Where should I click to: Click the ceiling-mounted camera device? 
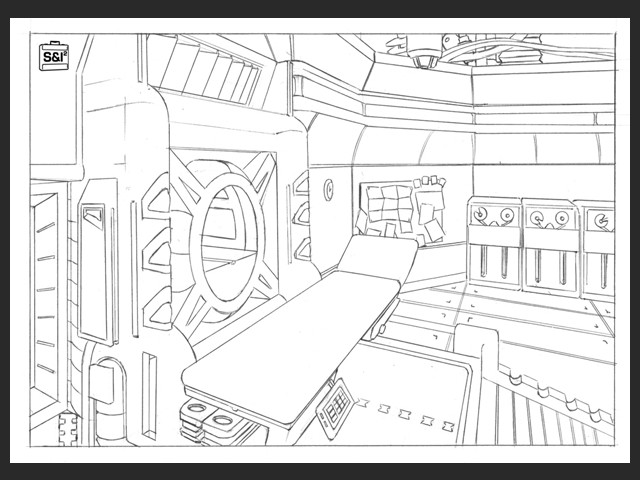pyautogui.click(x=424, y=51)
